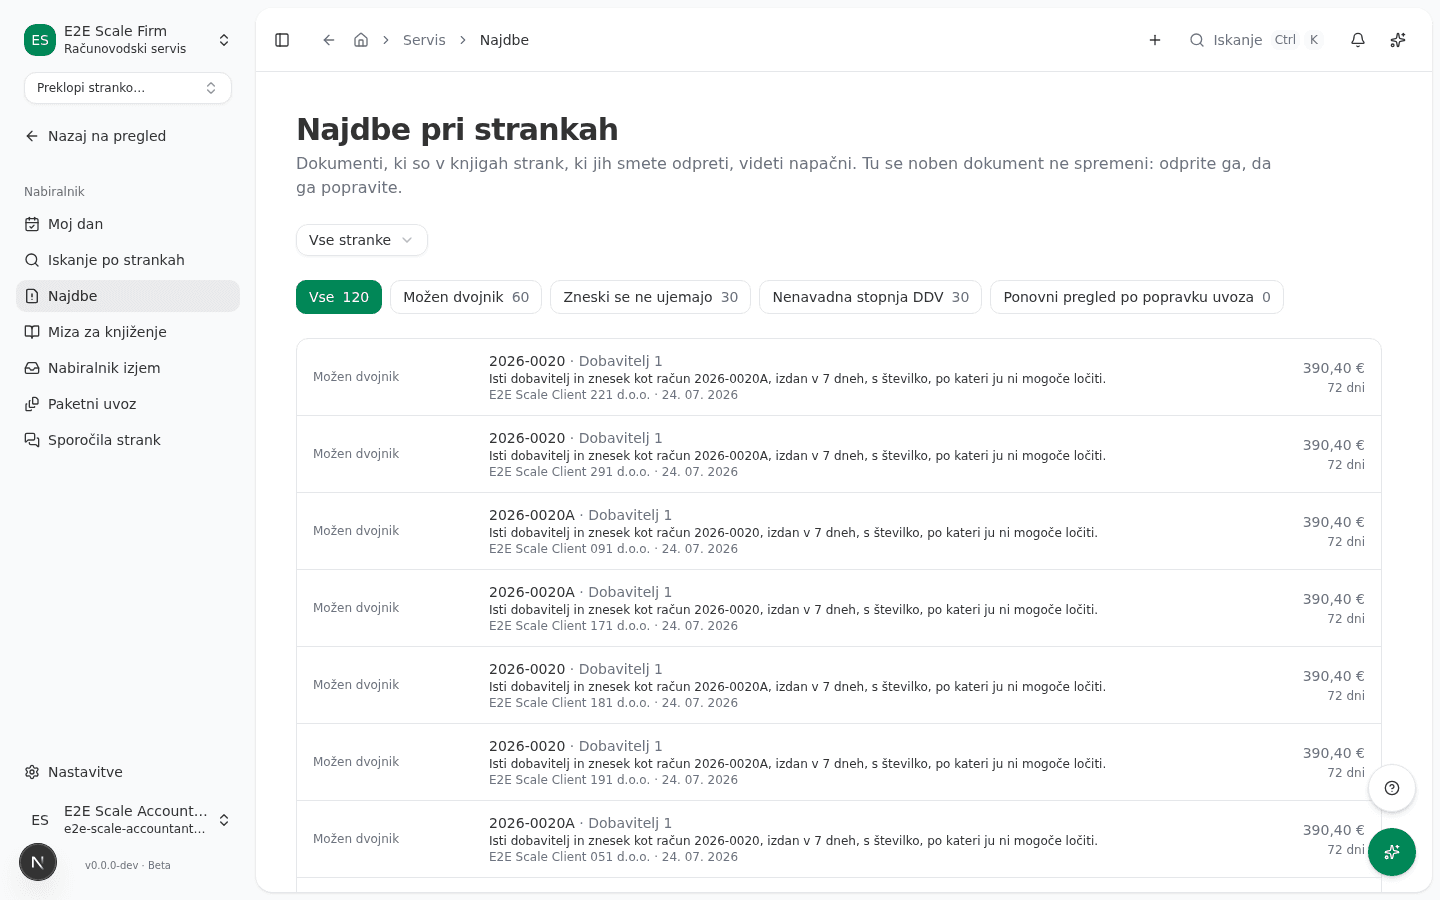Open finding for E2E Scale Client 051

(839, 839)
